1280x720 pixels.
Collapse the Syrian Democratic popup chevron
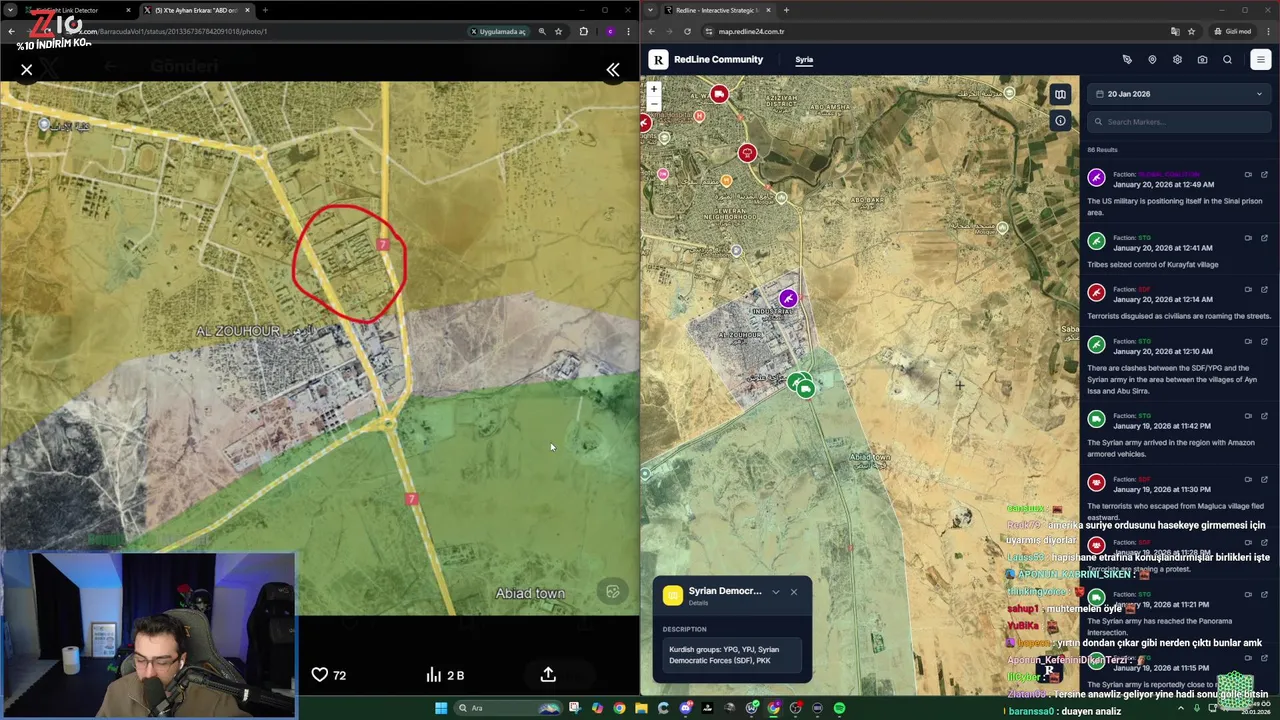coord(775,592)
